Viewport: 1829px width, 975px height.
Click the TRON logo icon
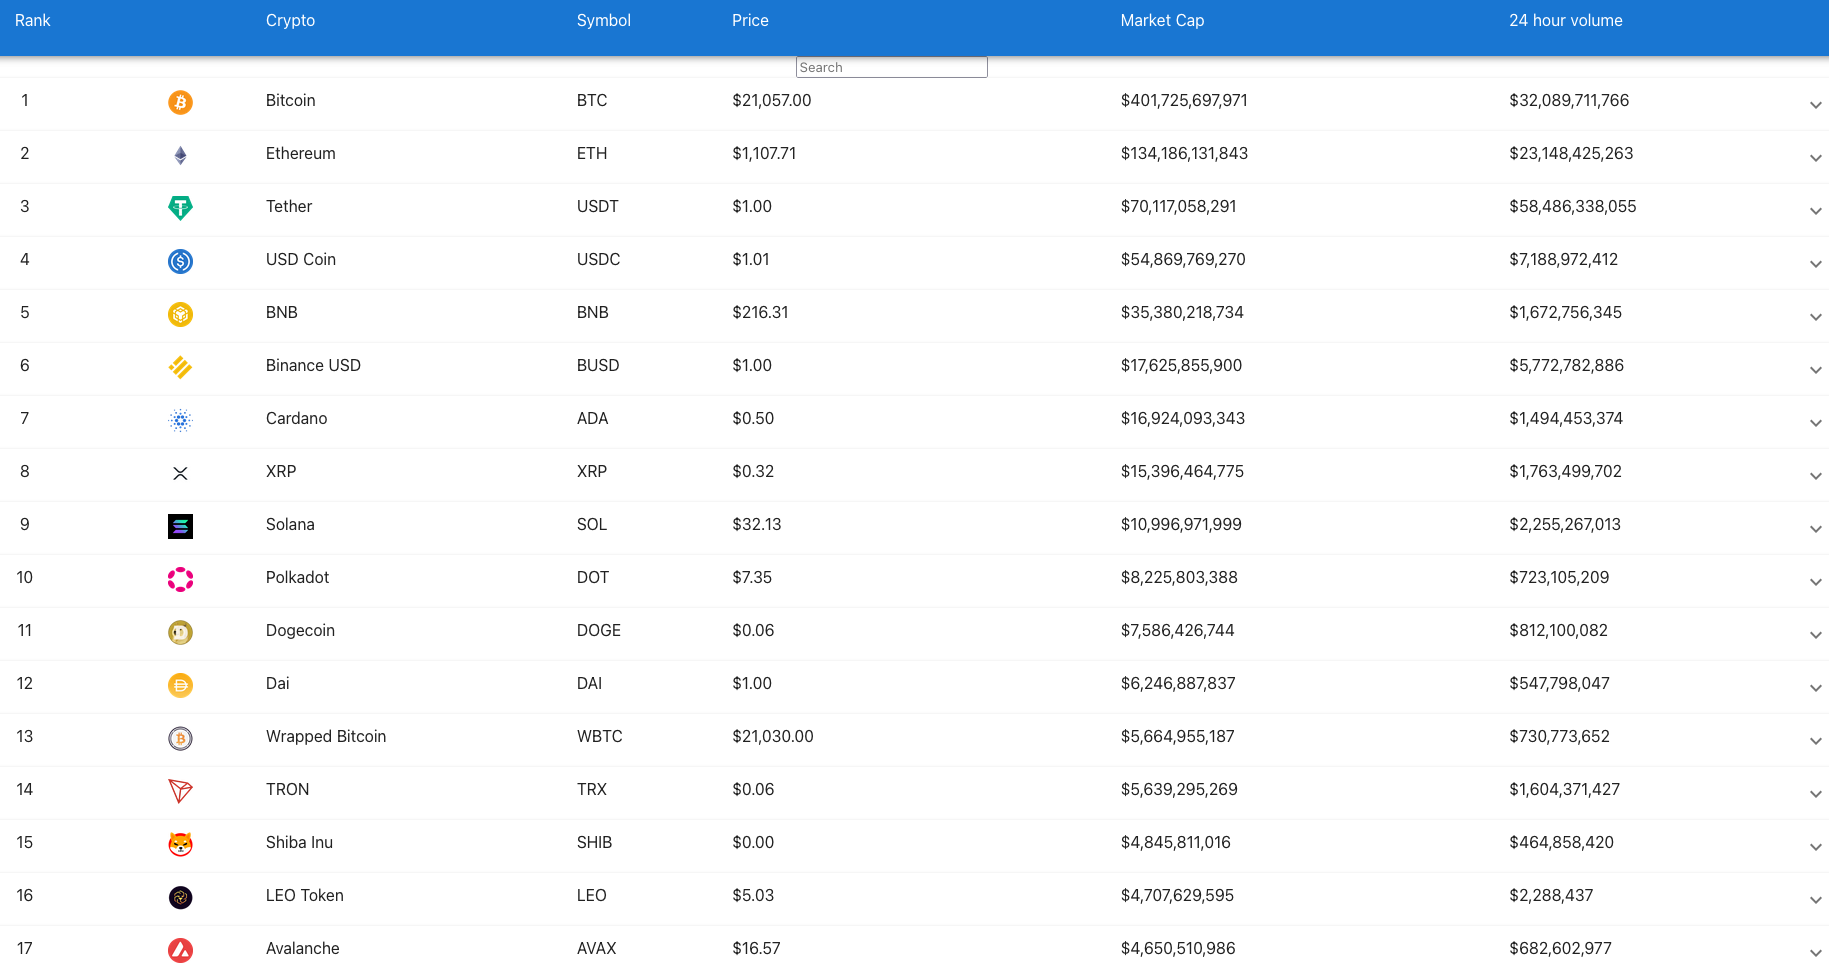pos(180,791)
